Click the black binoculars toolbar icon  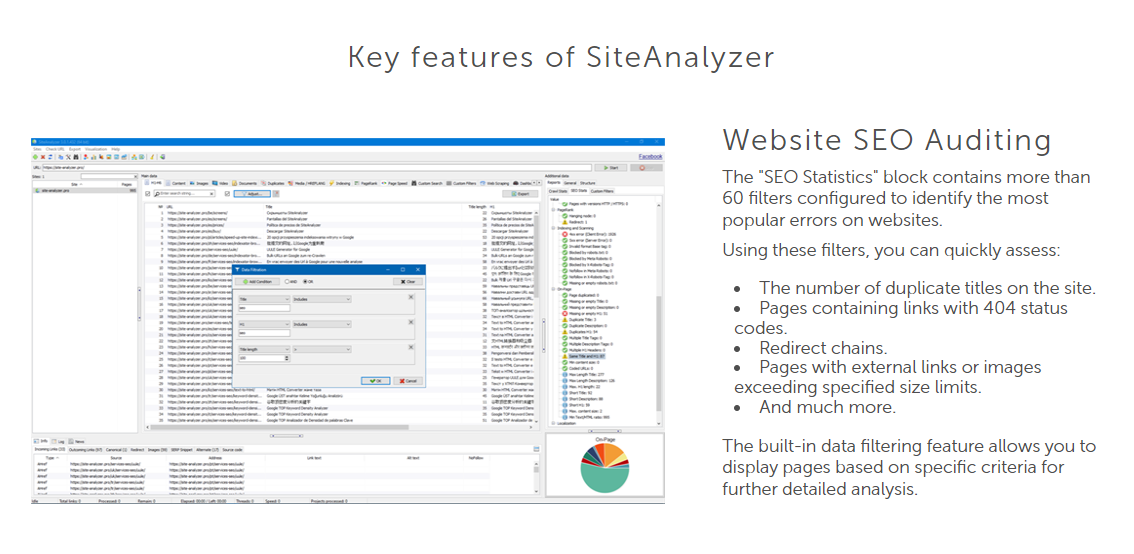pyautogui.click(x=76, y=157)
